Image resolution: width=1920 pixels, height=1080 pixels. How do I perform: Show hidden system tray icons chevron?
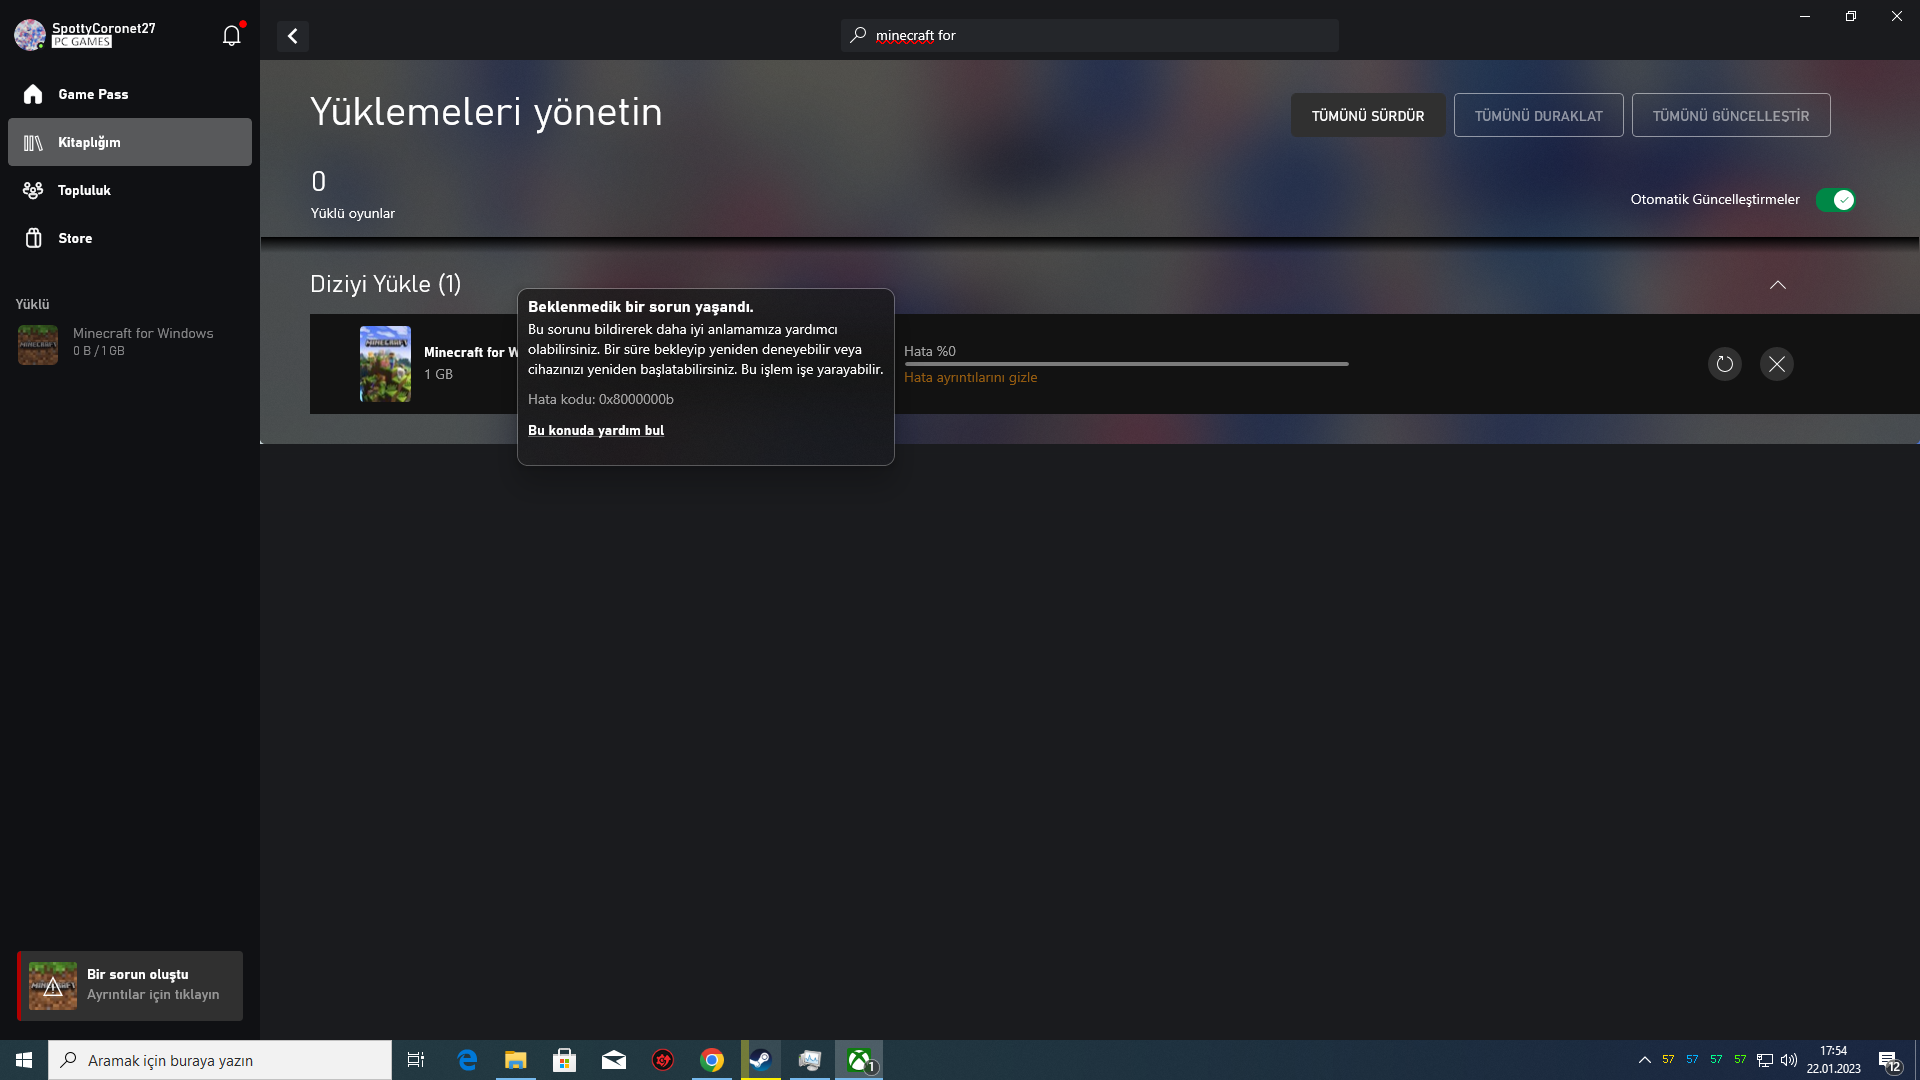coord(1644,1060)
